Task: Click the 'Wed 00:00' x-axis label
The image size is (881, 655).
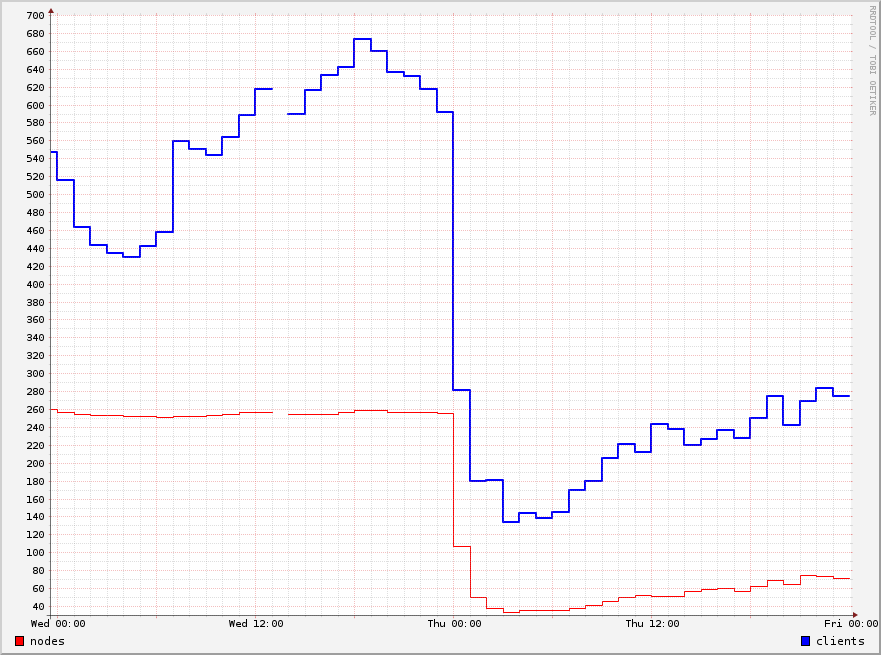Action: 58,624
